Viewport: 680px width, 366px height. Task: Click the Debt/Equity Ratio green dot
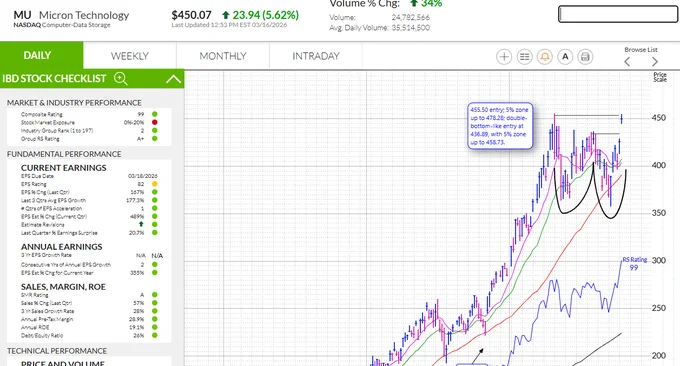154,335
